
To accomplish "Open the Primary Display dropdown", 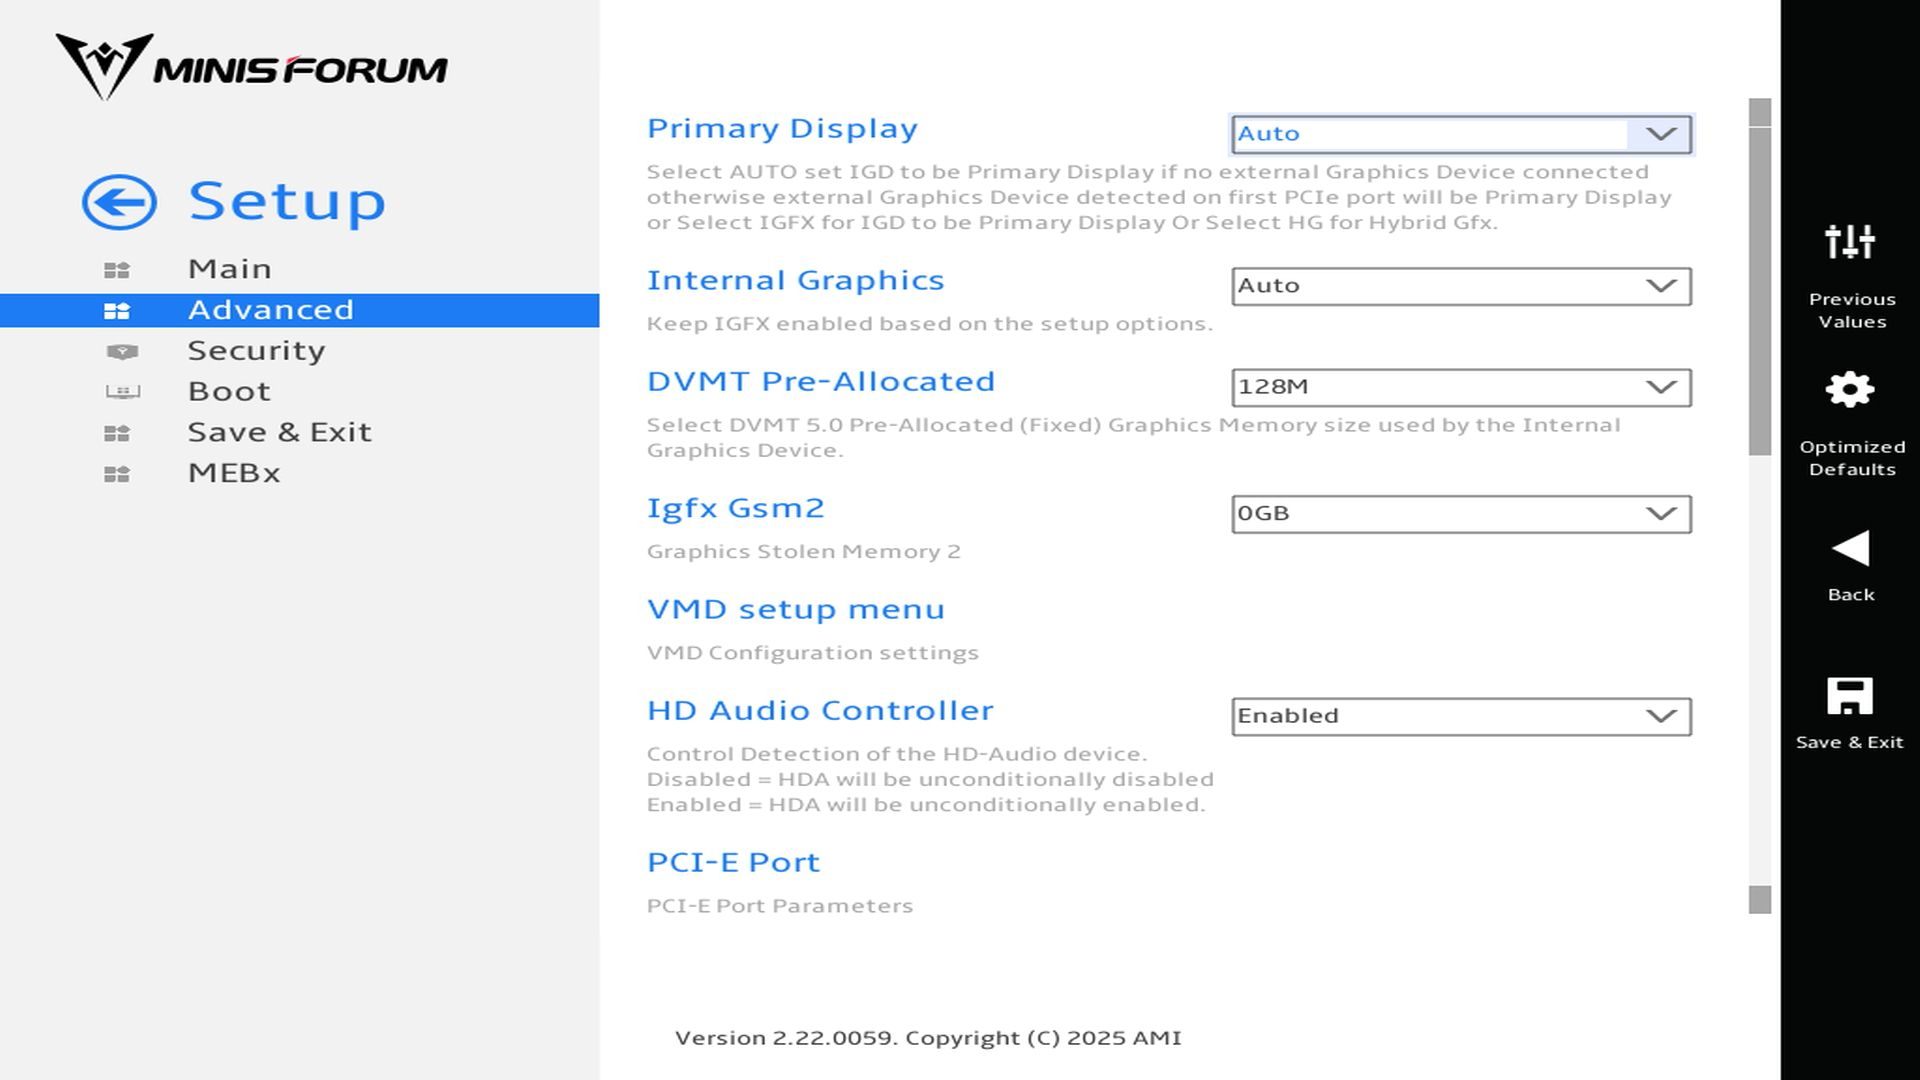I will point(1461,134).
